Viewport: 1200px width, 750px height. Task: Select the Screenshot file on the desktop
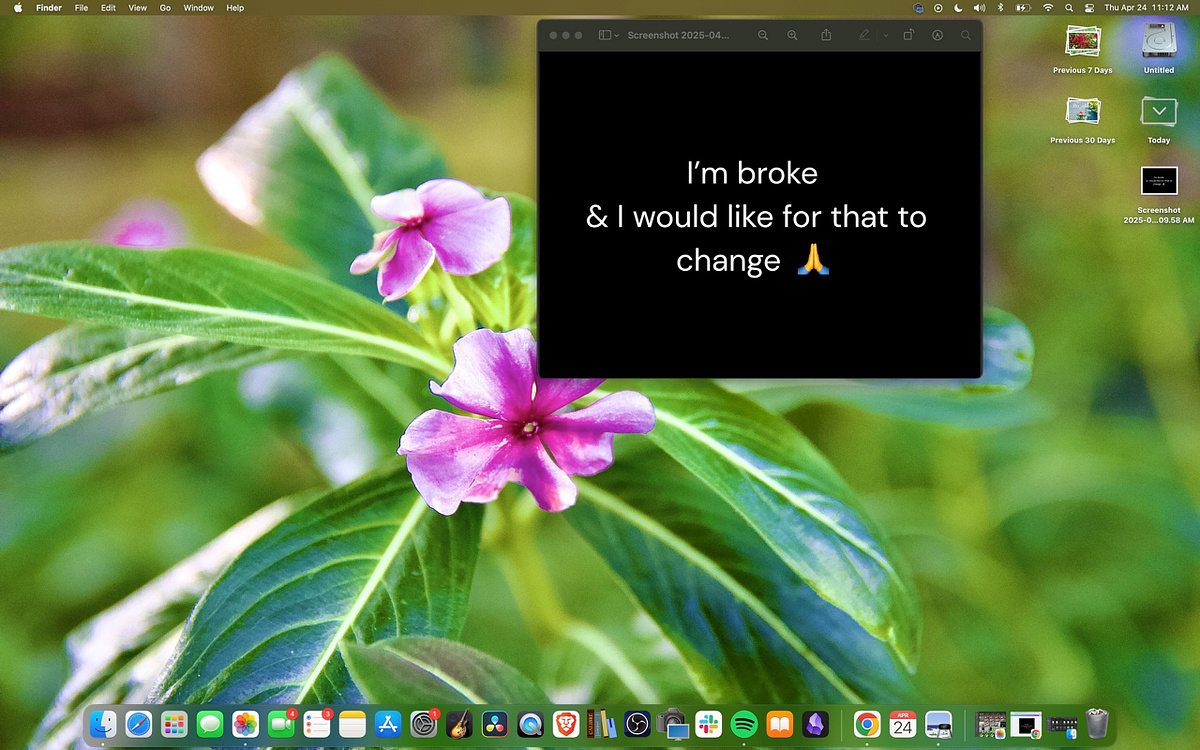1159,181
